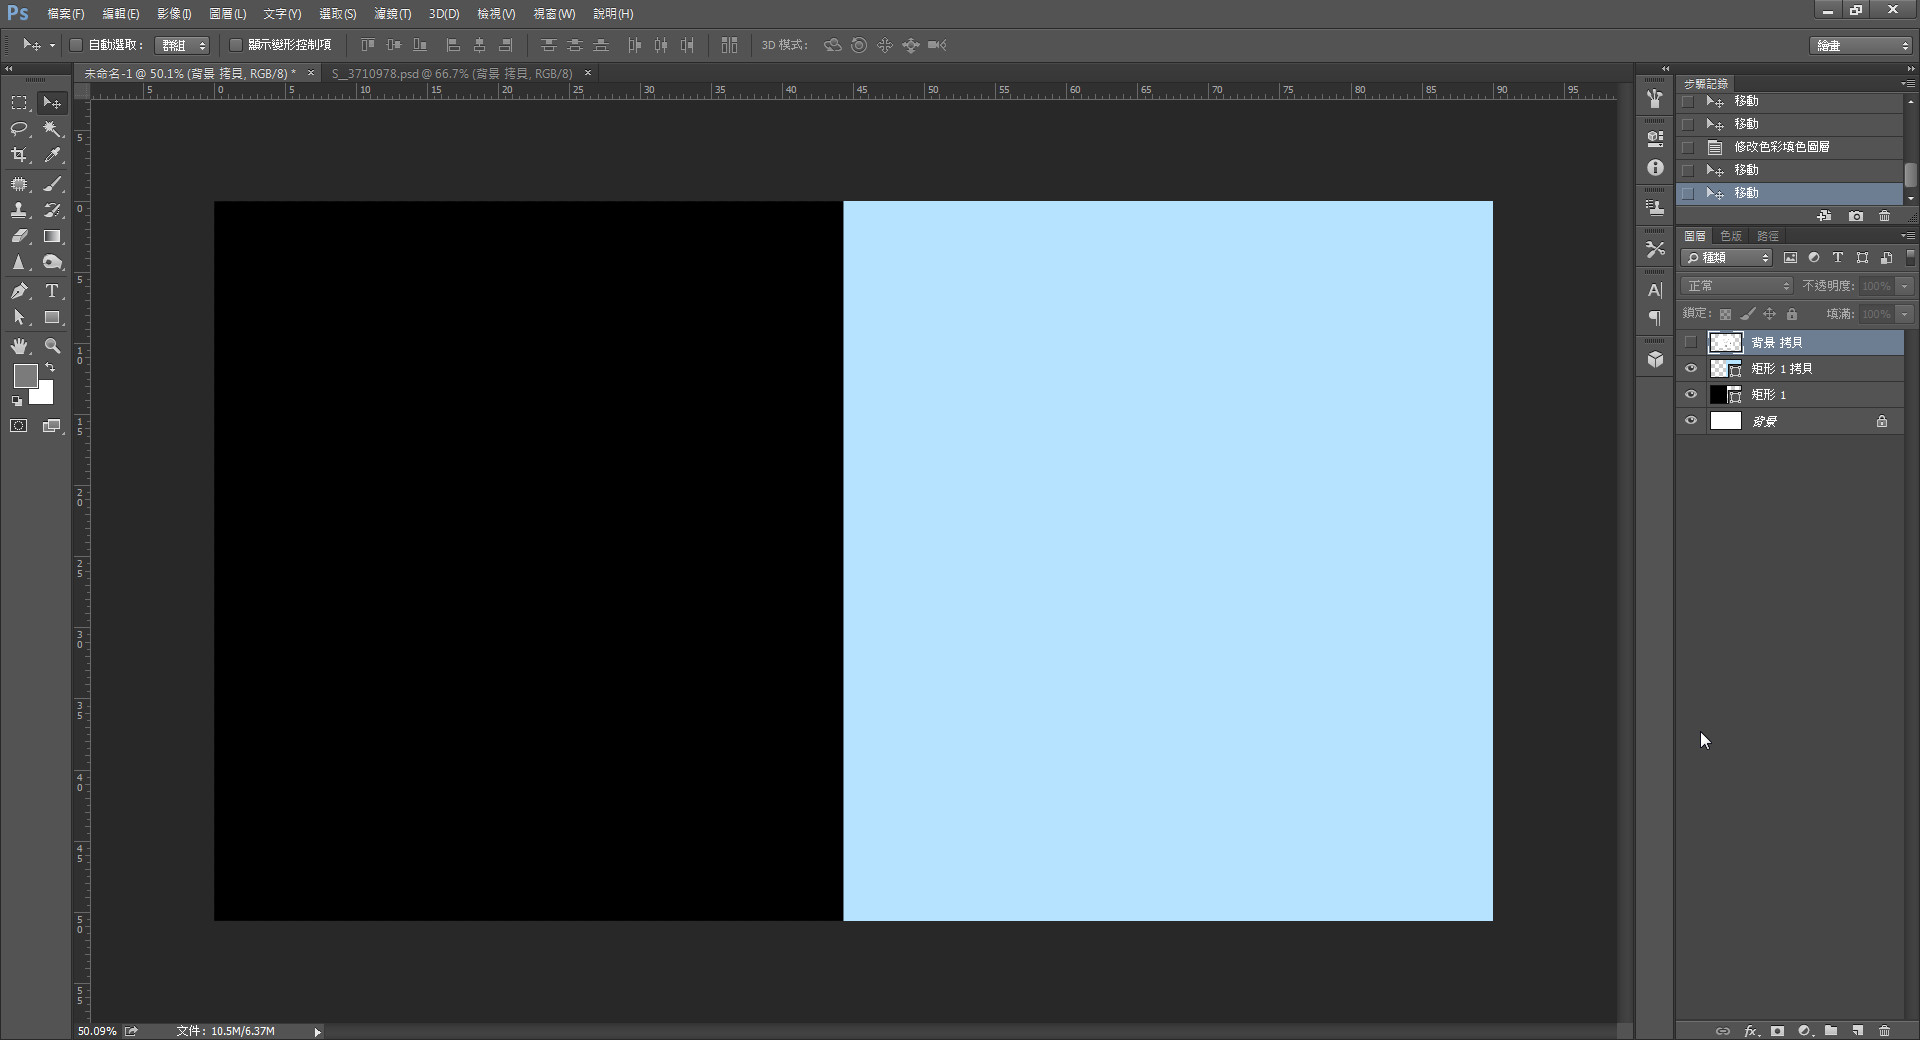
Task: Enable the 顯示變形控制項 checkbox
Action: tap(236, 45)
